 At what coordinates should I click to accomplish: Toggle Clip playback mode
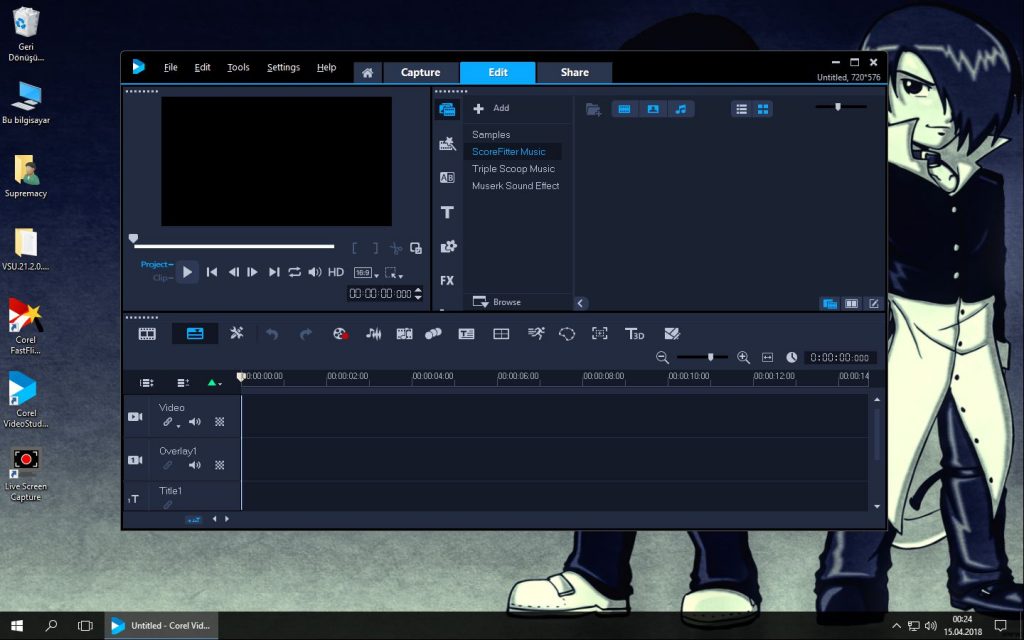[163, 278]
